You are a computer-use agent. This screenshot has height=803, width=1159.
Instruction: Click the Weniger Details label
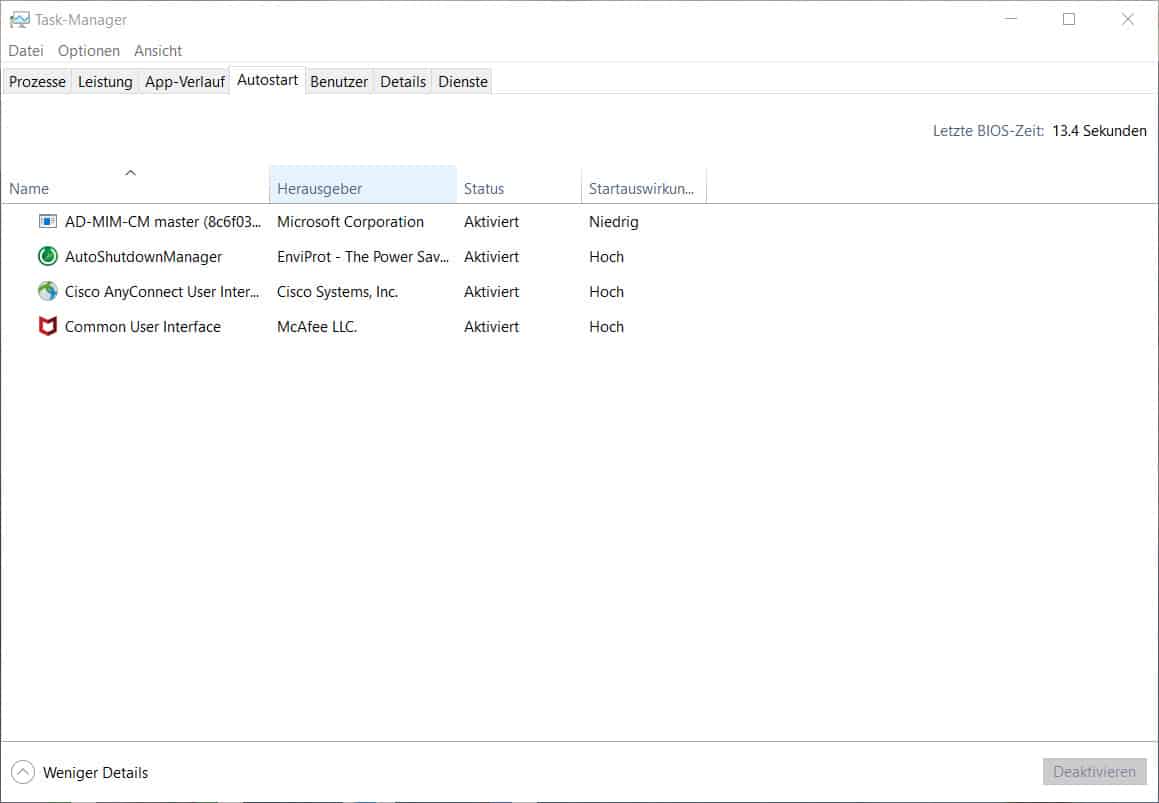pos(95,773)
